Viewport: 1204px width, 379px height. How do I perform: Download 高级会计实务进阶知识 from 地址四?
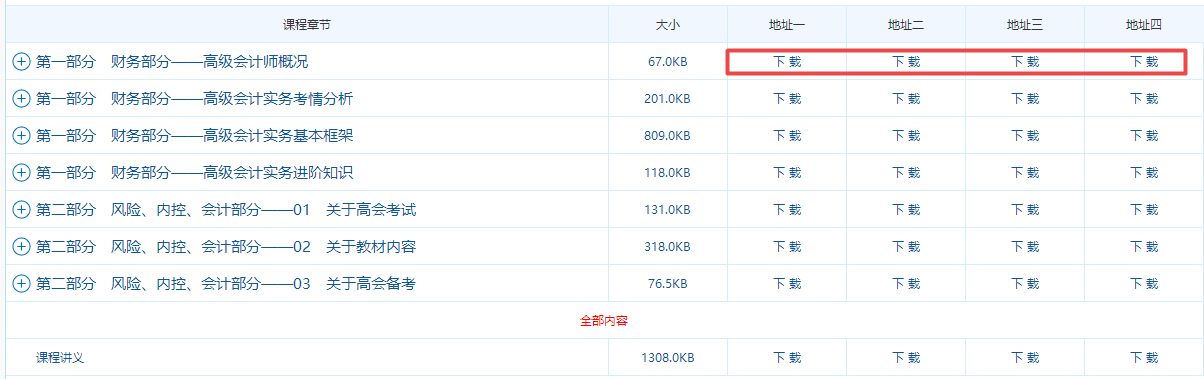1144,173
